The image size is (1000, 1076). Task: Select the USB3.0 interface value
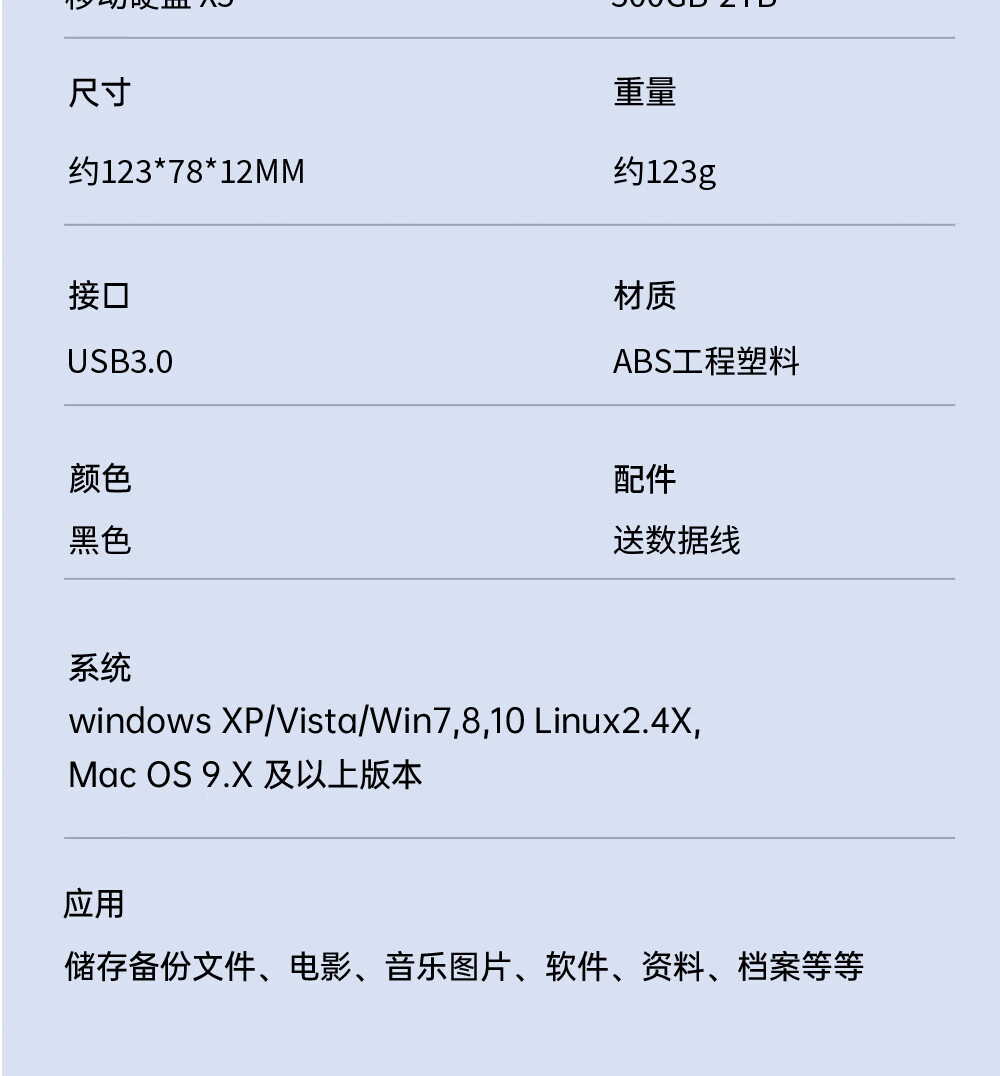point(120,362)
